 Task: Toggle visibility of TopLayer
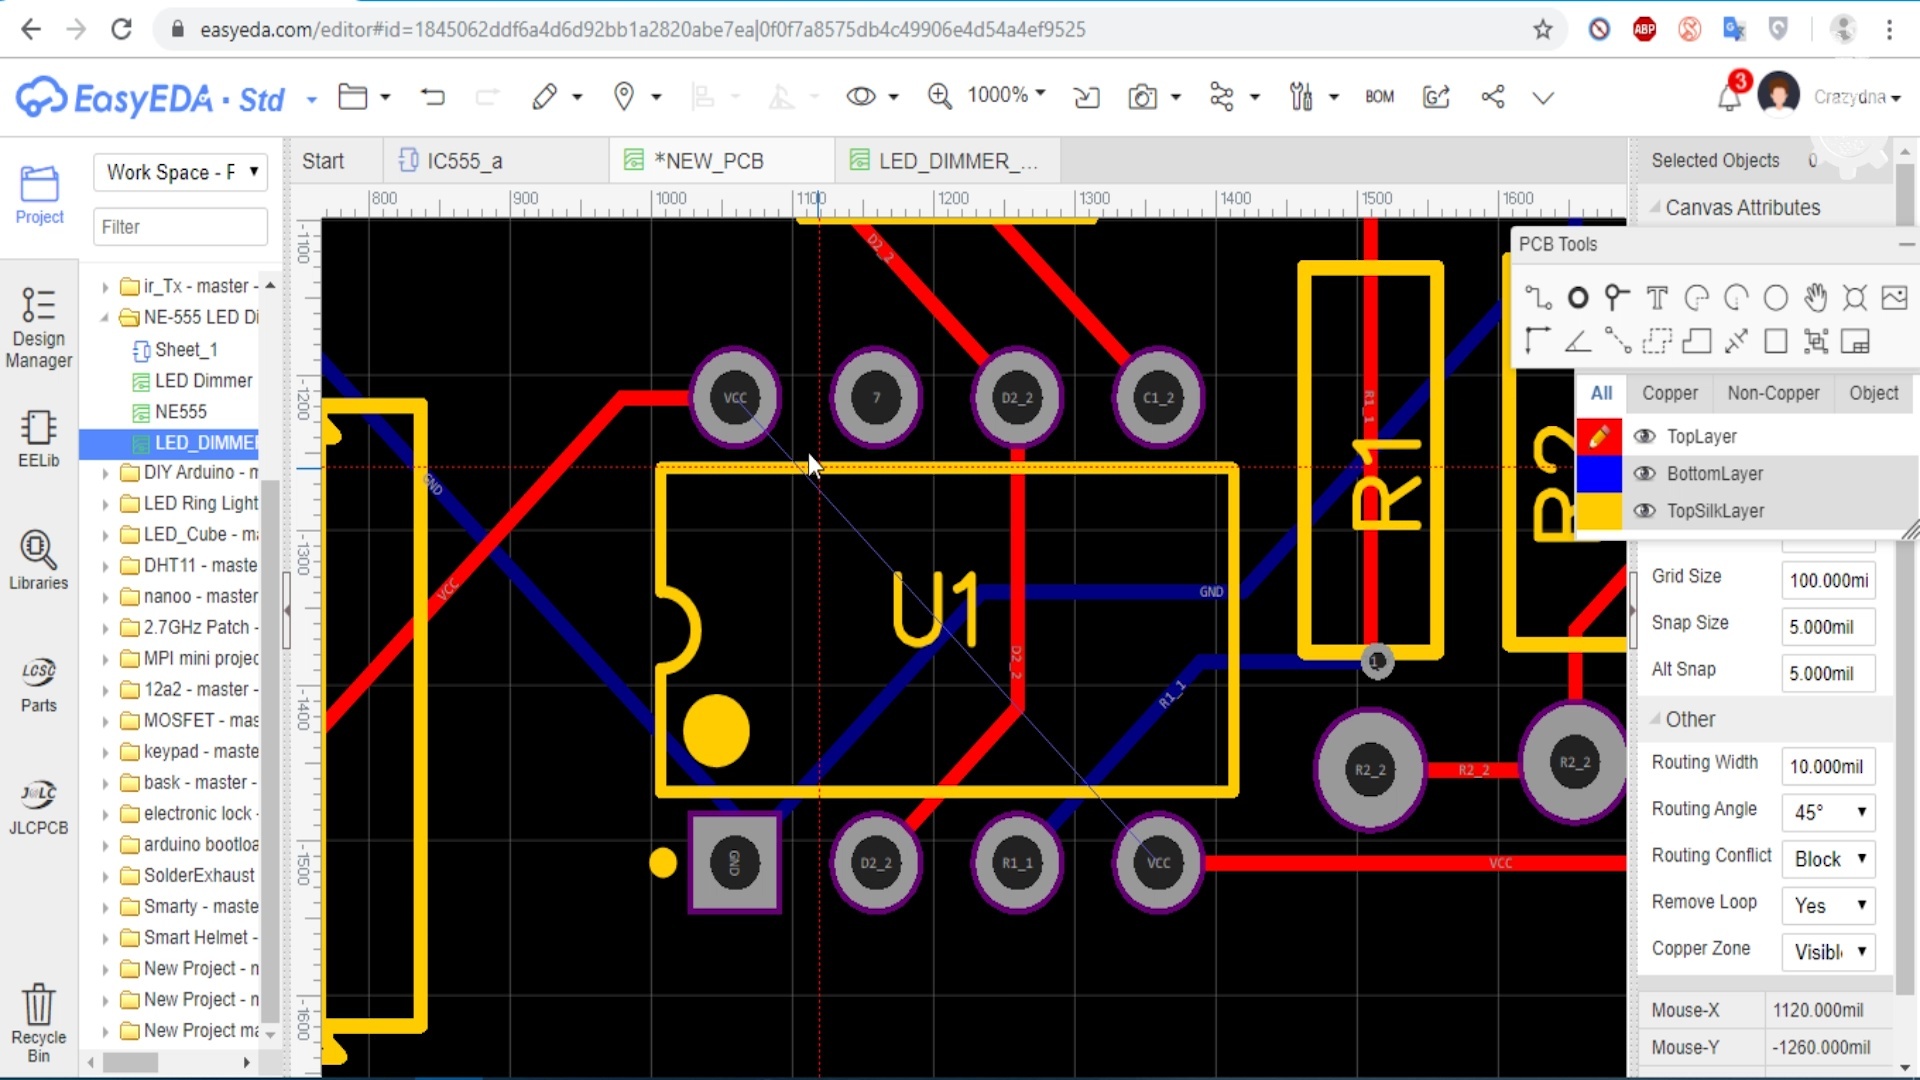[1644, 436]
